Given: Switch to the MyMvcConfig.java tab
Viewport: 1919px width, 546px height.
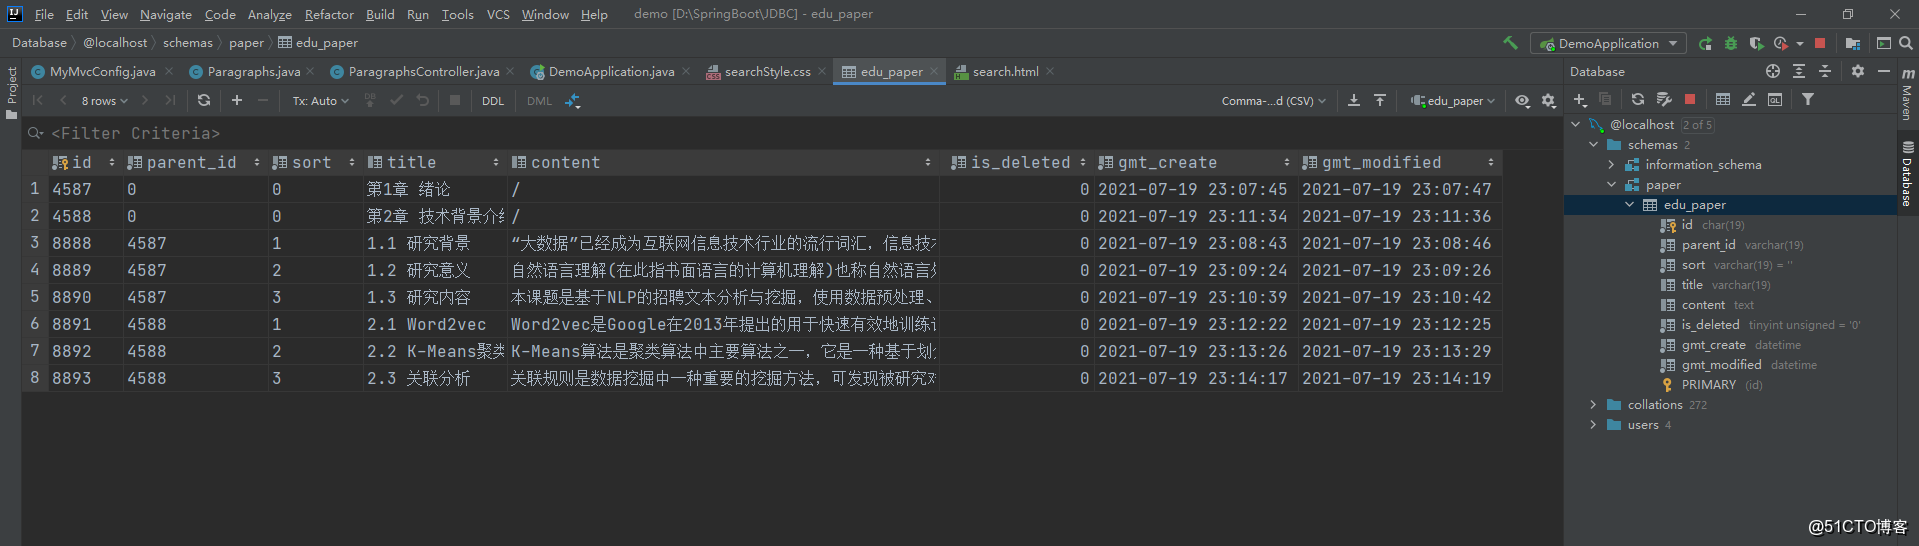Looking at the screenshot, I should click(102, 71).
